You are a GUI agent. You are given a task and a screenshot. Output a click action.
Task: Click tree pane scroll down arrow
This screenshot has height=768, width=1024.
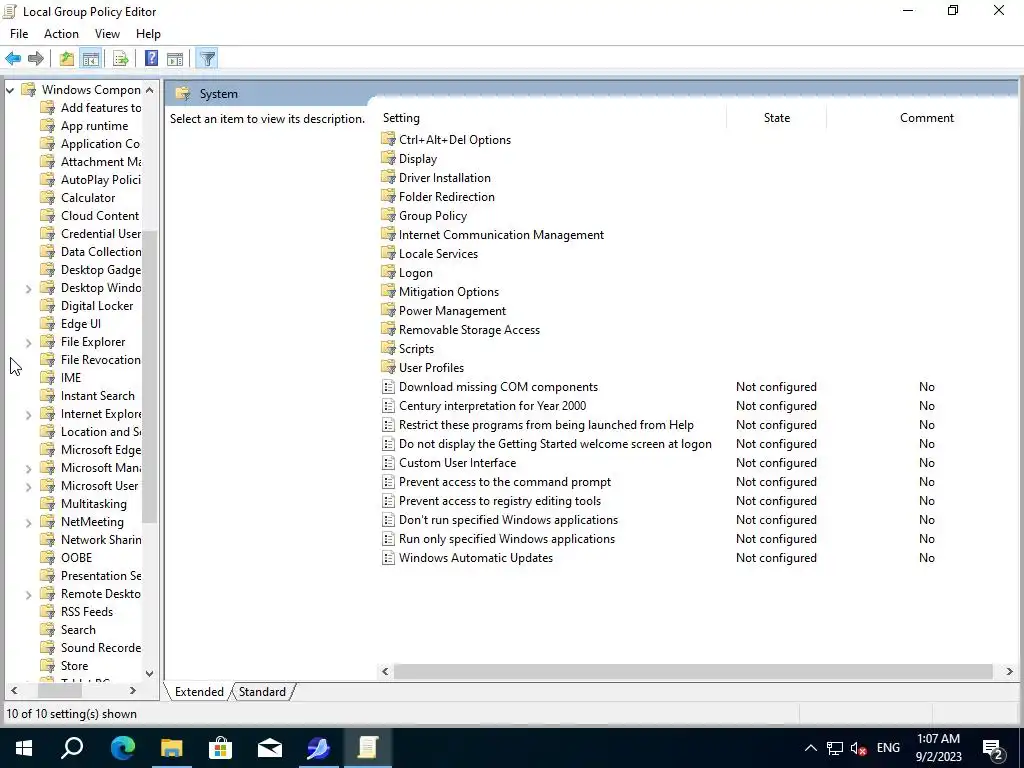(x=150, y=673)
